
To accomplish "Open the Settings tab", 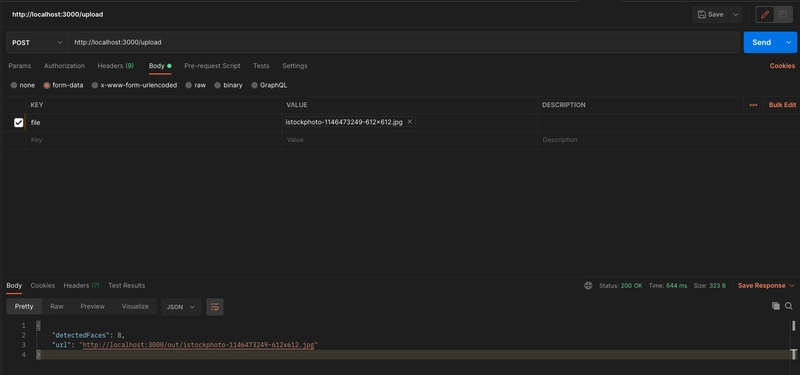I will point(295,66).
